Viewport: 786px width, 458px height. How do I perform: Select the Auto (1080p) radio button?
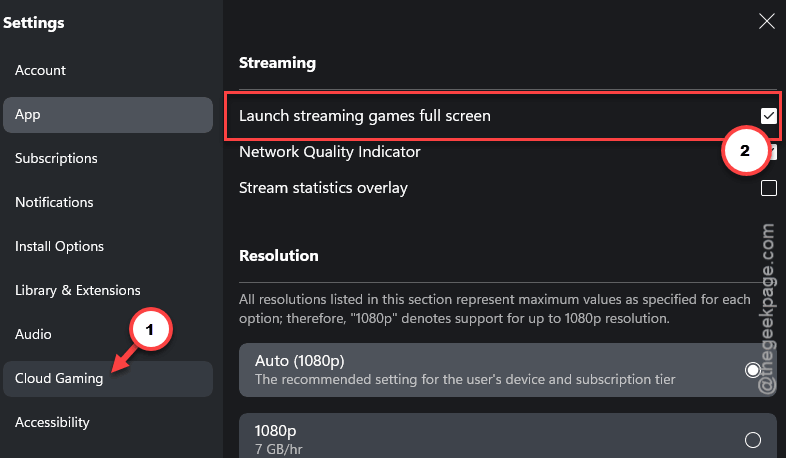[752, 370]
